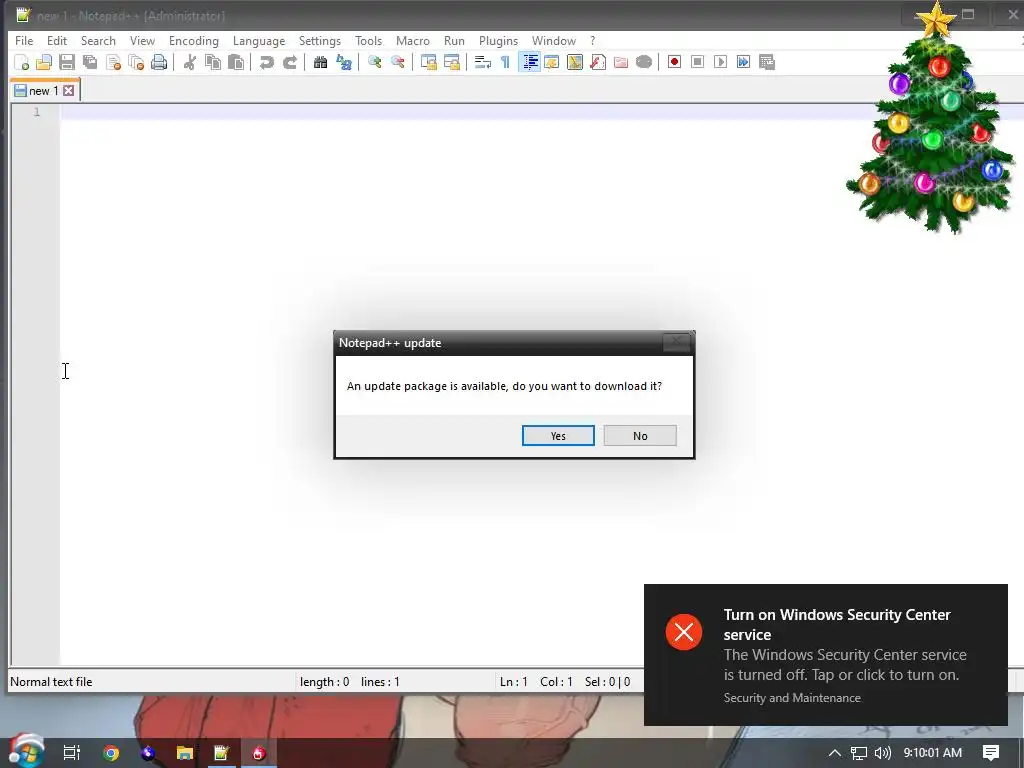Screen dimensions: 1024x768
Task: Open File Explorer from the taskbar
Action: tap(185, 753)
